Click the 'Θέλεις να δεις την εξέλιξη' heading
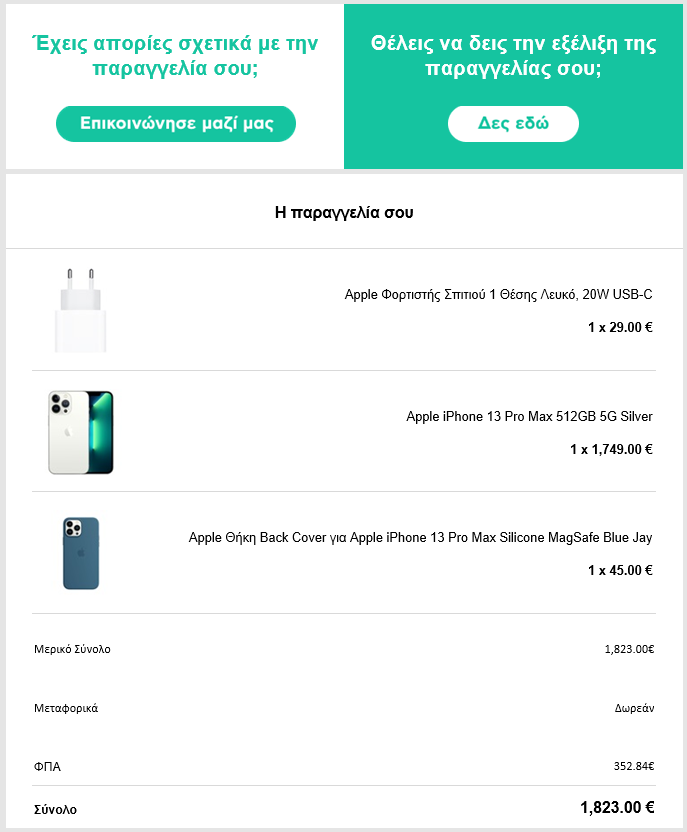The height and width of the screenshot is (832, 687). click(x=513, y=56)
